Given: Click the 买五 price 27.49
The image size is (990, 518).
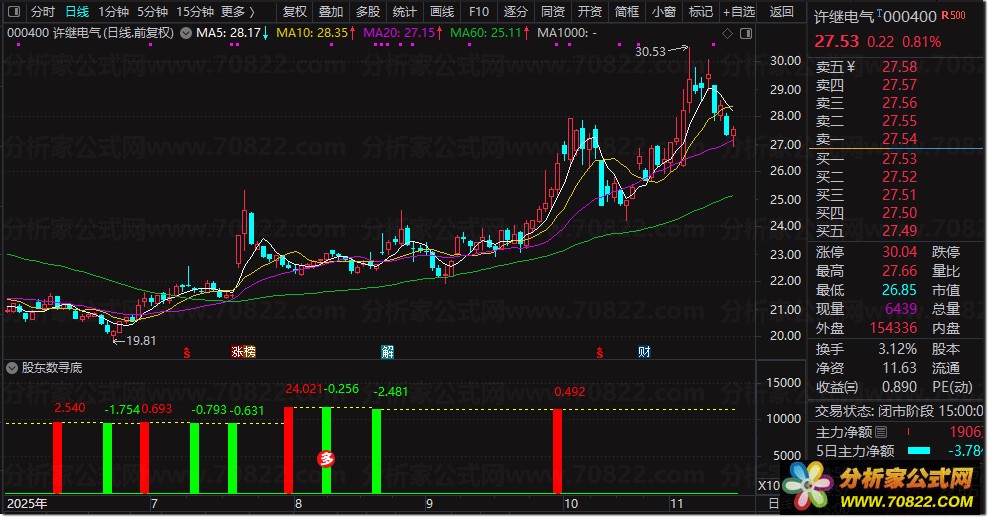Looking at the screenshot, I should point(899,231).
